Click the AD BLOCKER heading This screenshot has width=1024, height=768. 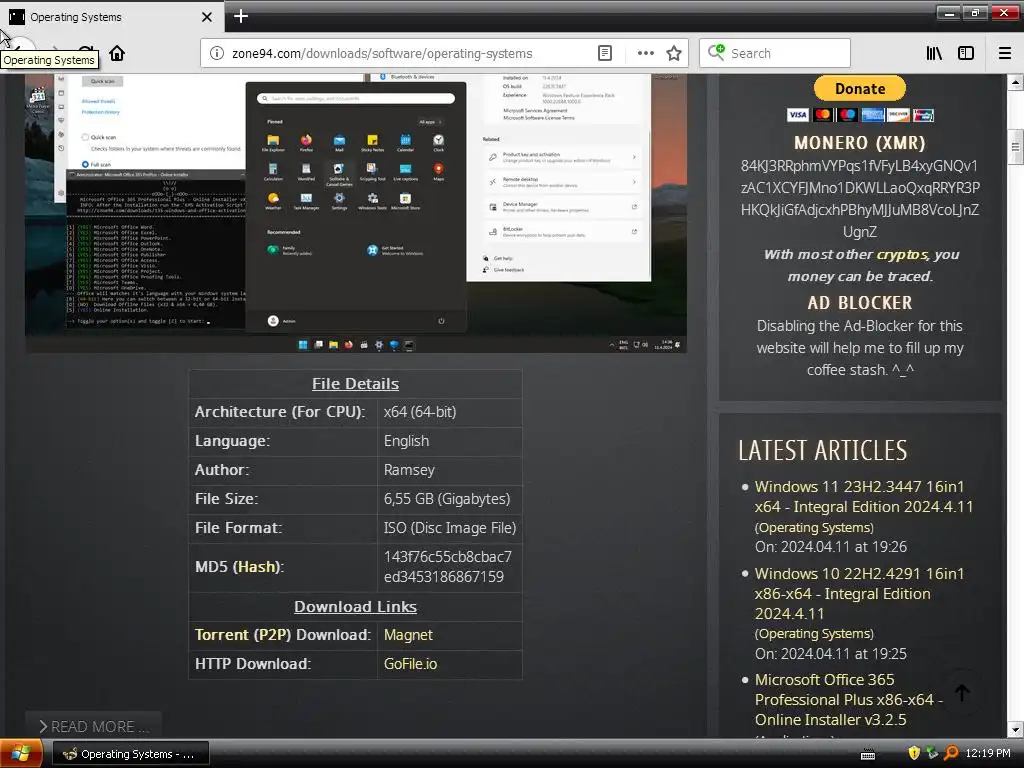point(859,303)
